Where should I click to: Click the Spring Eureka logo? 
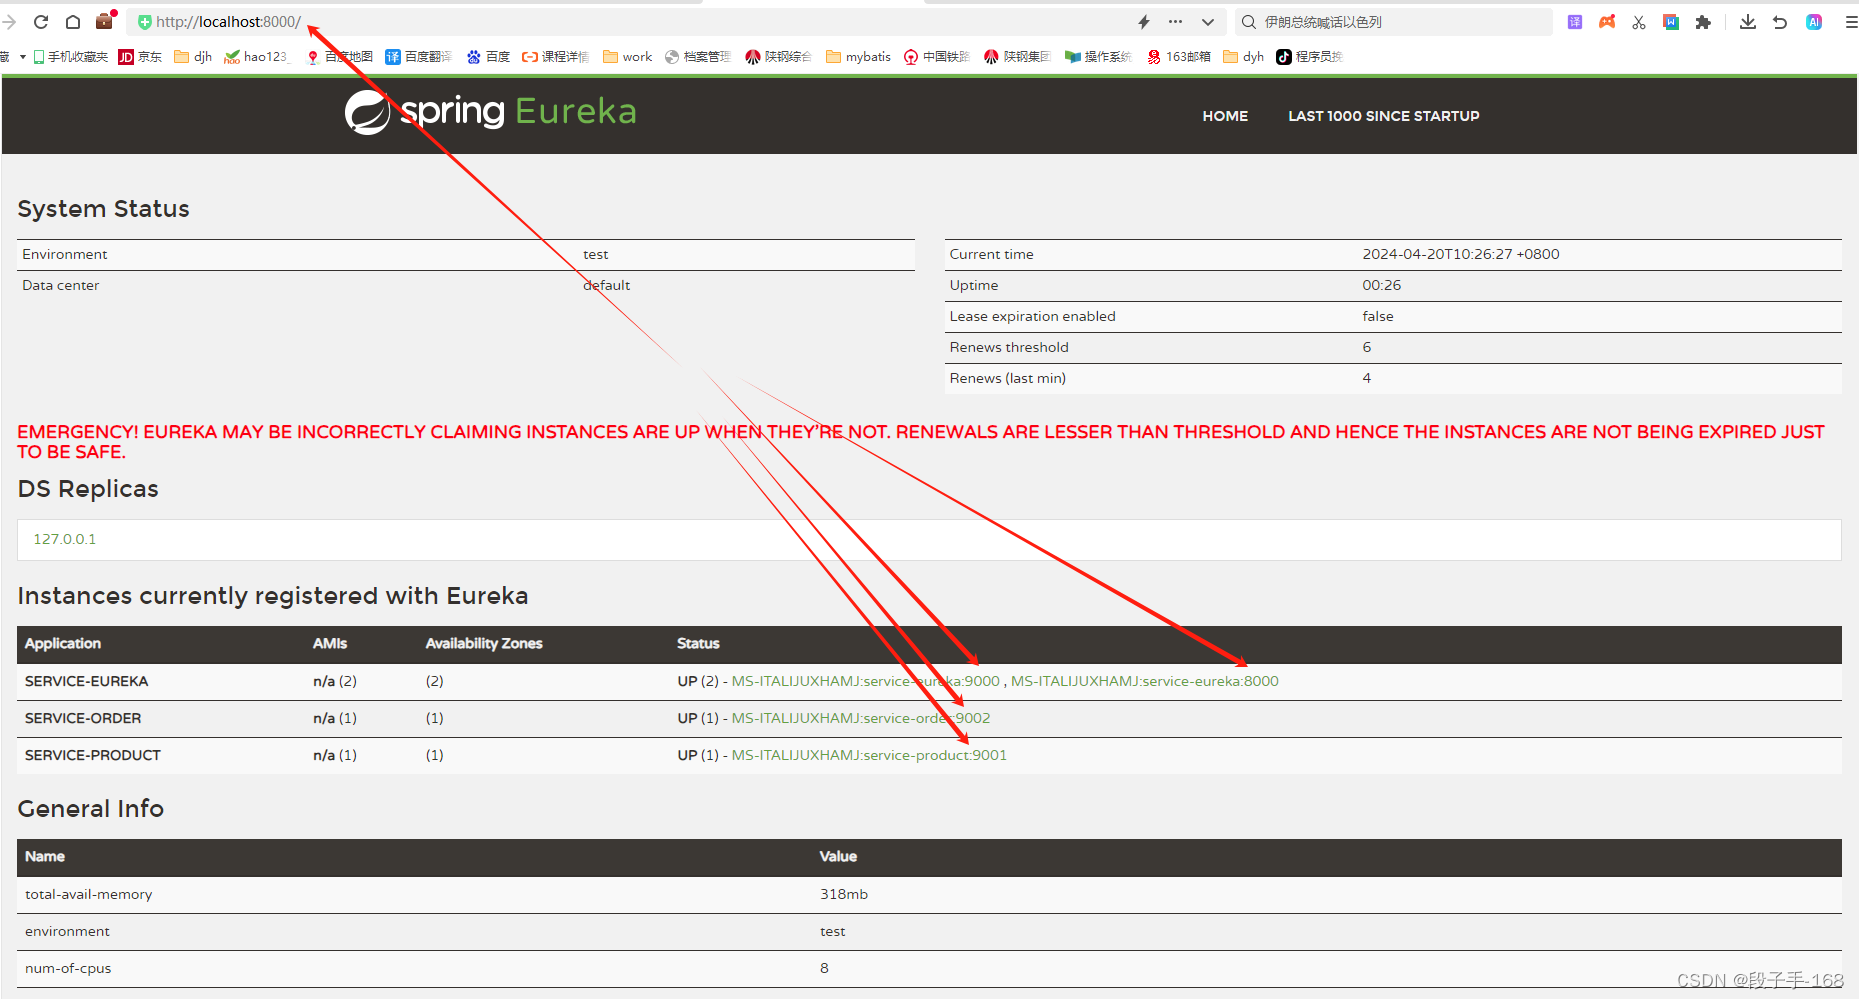click(x=490, y=112)
